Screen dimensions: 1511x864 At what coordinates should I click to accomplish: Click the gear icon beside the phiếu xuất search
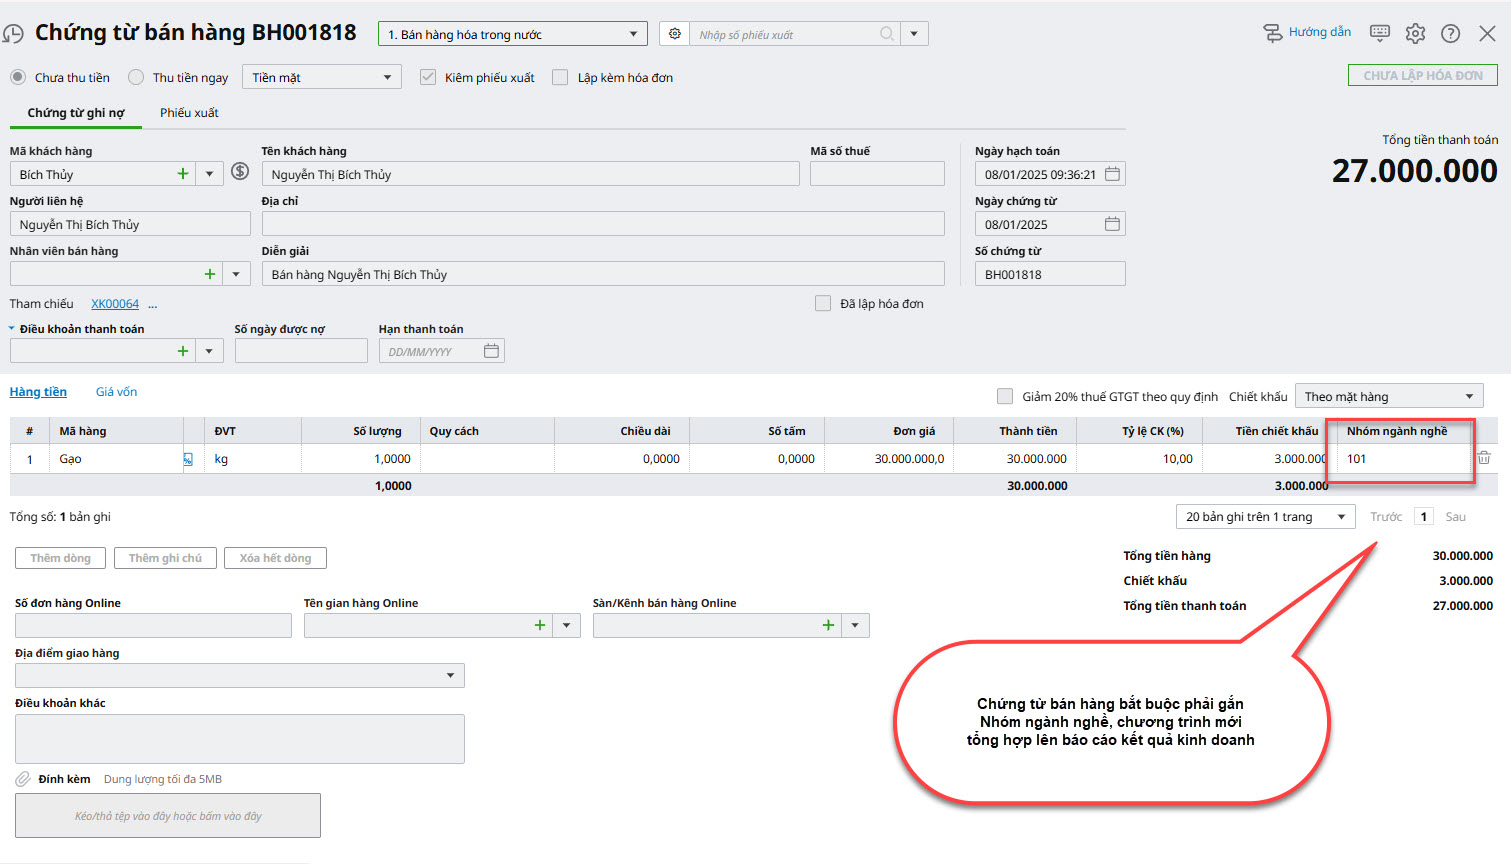pyautogui.click(x=675, y=34)
